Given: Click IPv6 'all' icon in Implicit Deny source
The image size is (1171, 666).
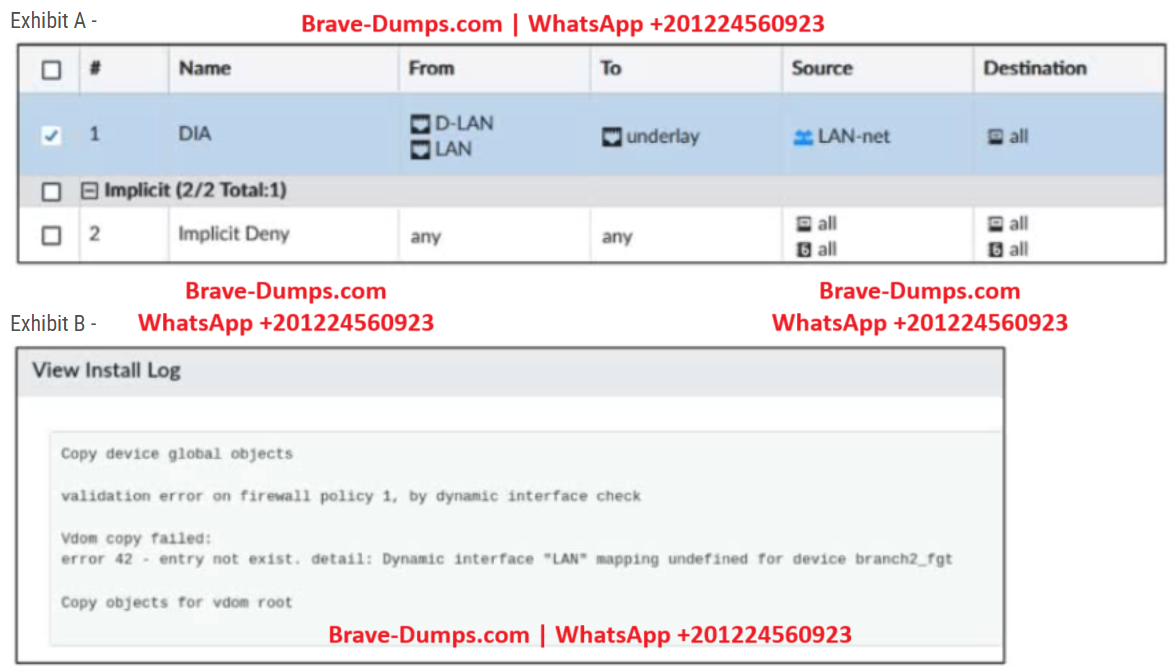Looking at the screenshot, I should [x=803, y=249].
